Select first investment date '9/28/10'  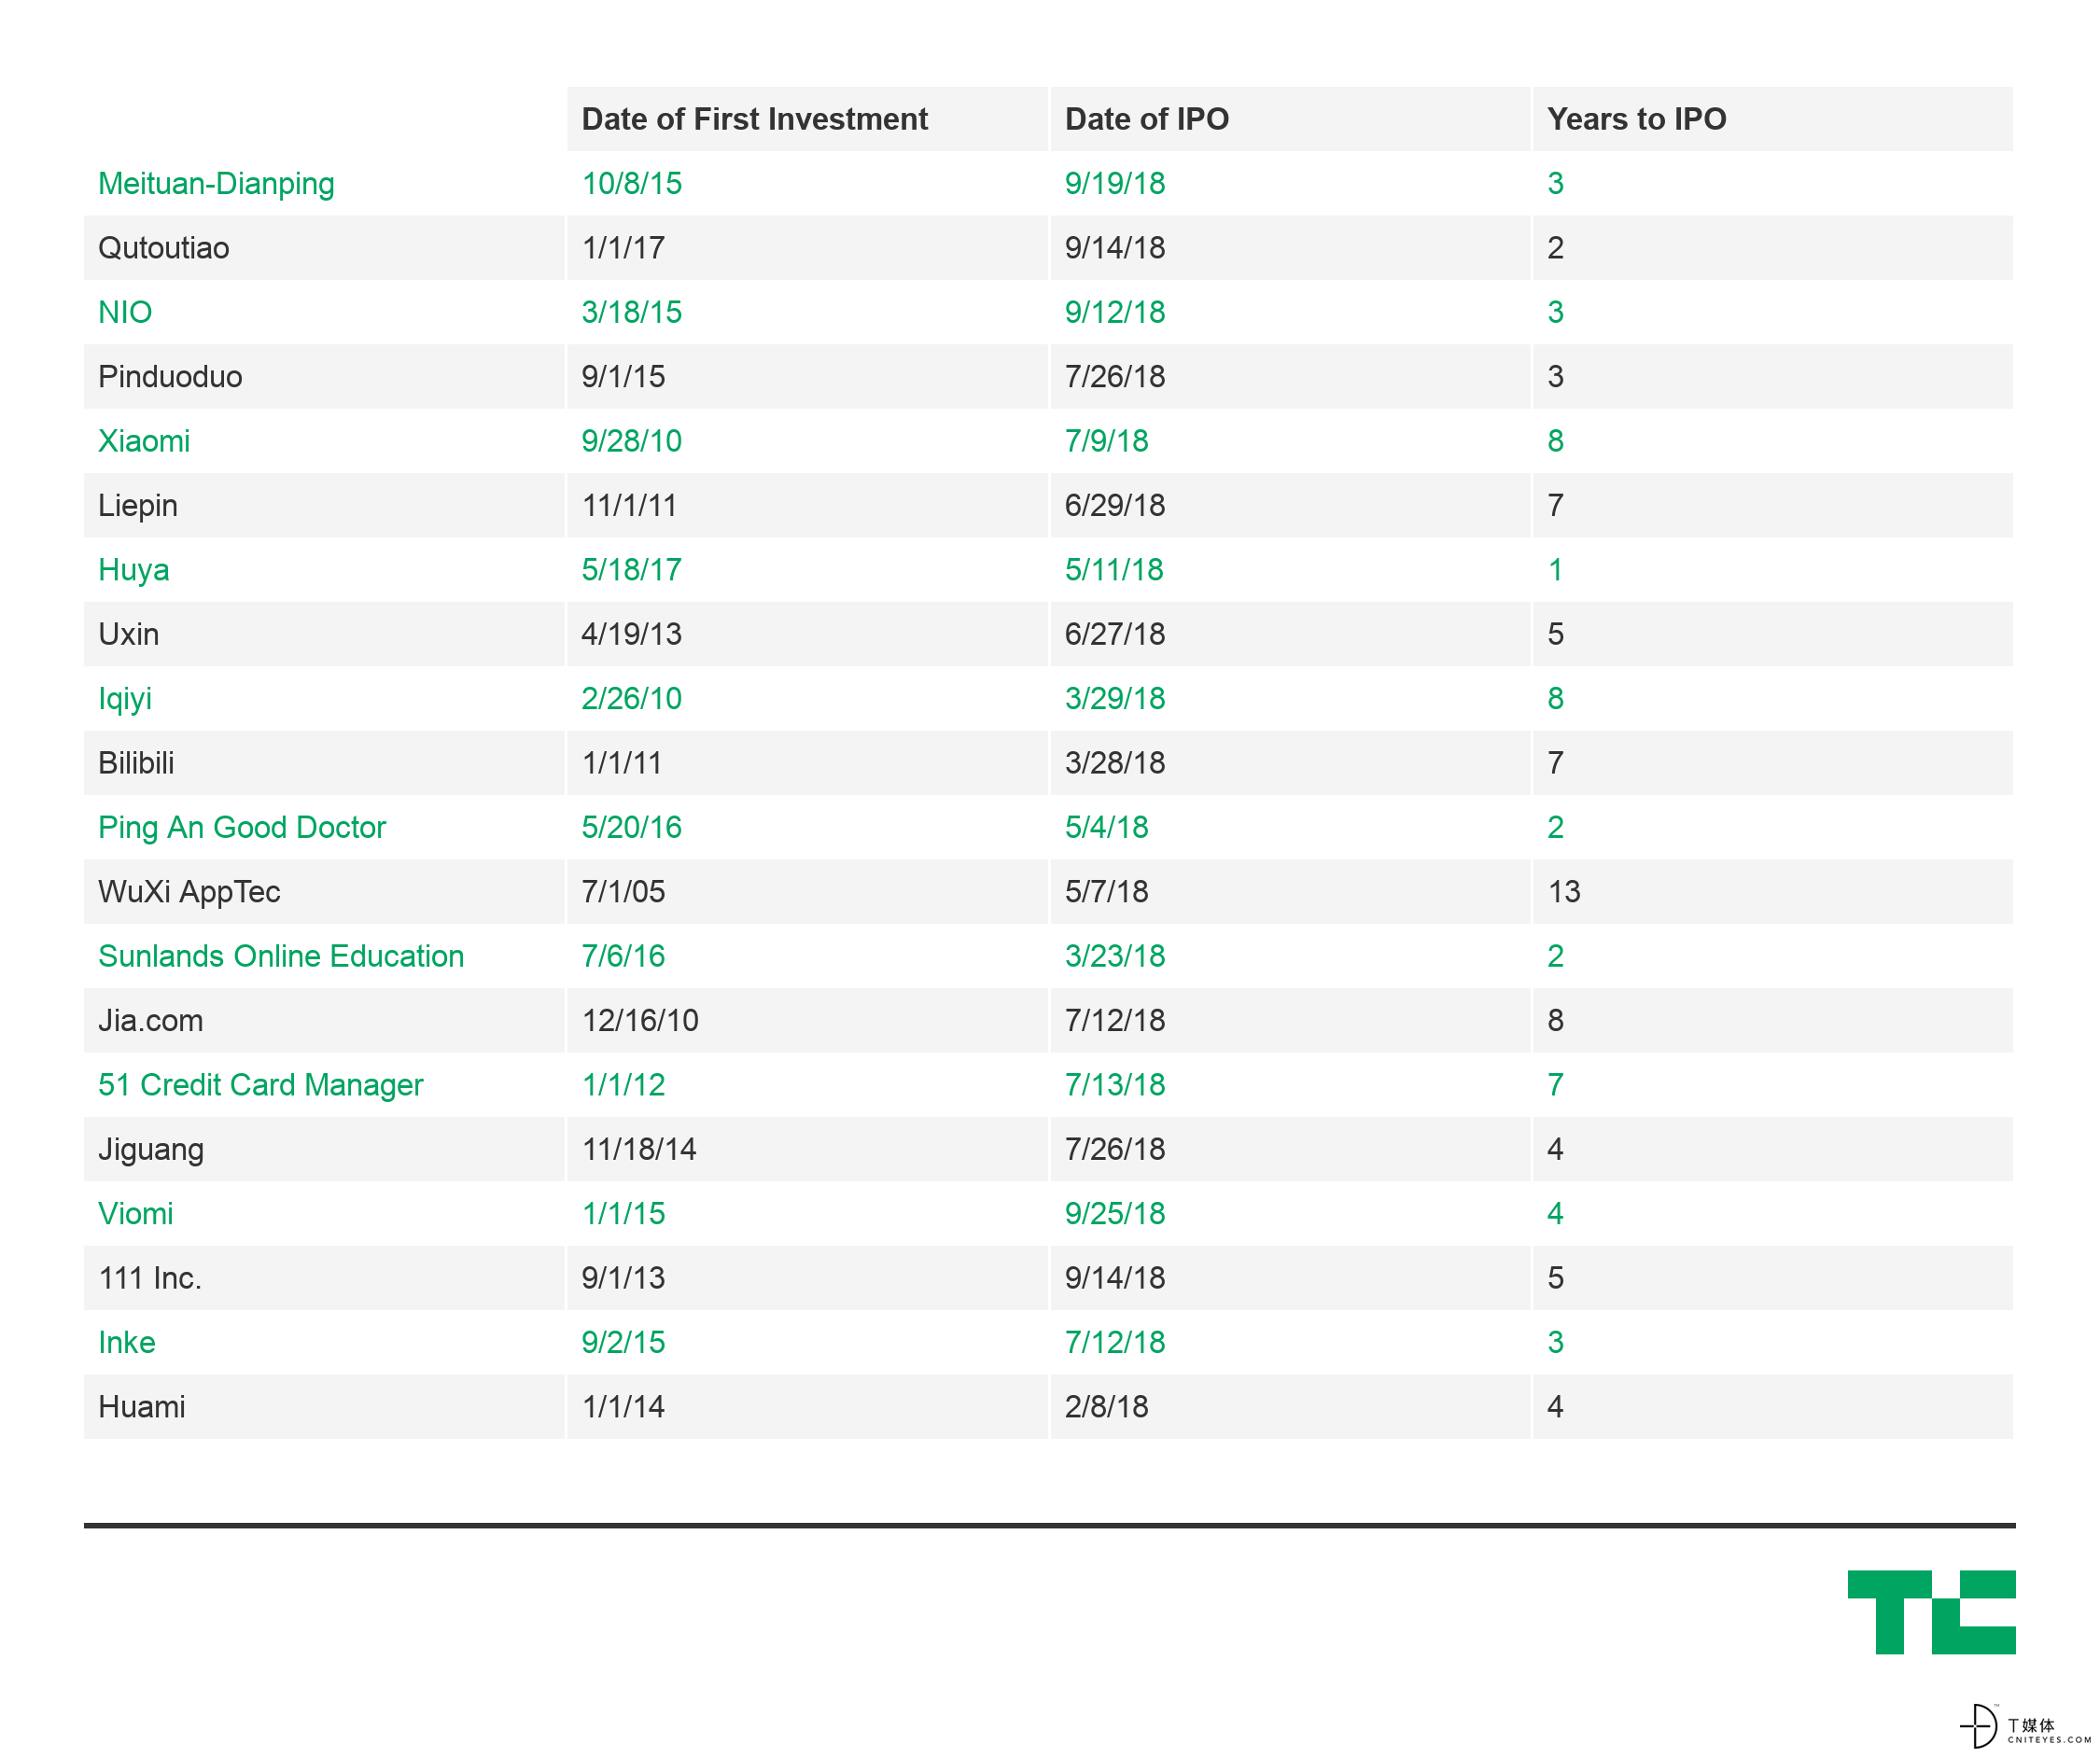[x=631, y=441]
